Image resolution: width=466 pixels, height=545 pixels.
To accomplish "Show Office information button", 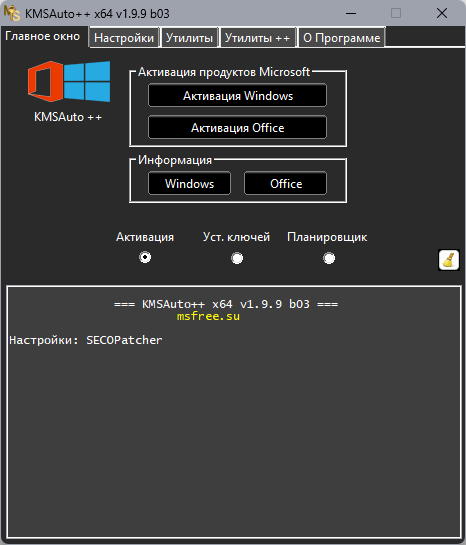I will point(286,183).
